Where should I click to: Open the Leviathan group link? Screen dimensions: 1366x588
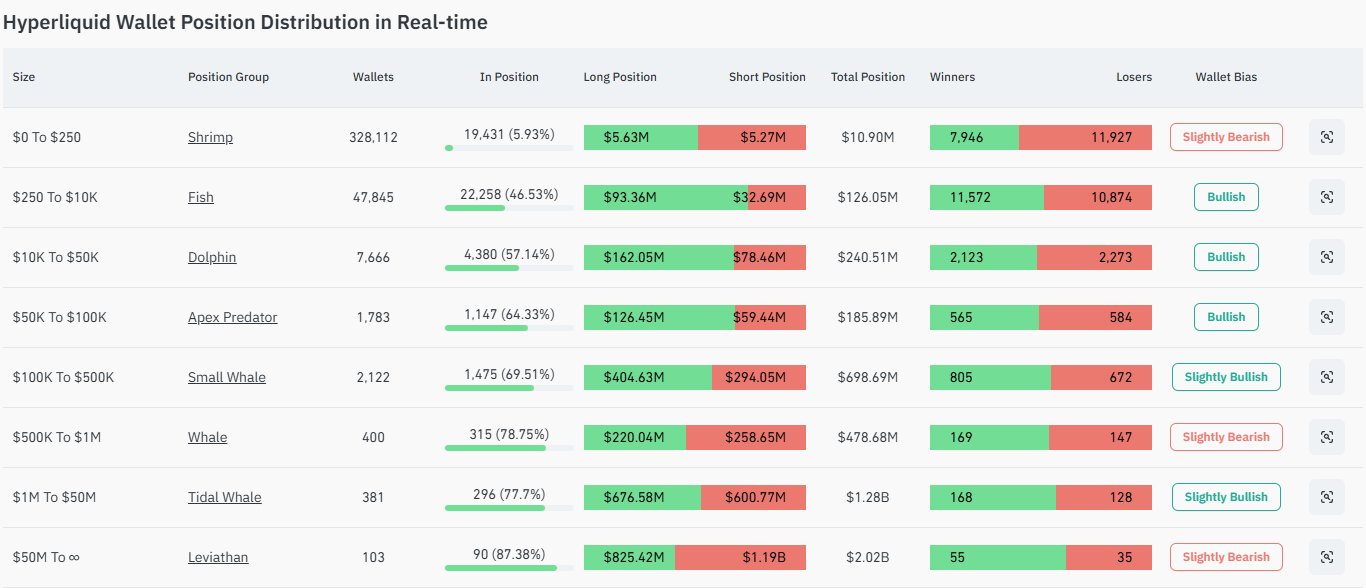point(218,557)
